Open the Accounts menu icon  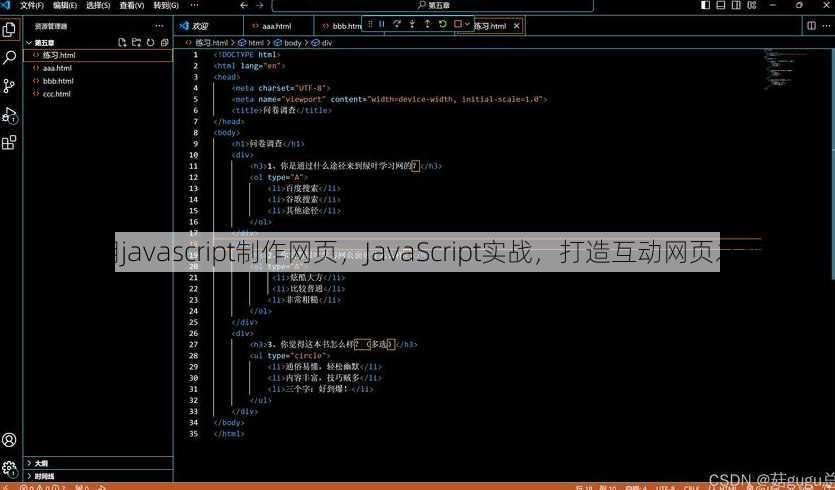click(9, 440)
